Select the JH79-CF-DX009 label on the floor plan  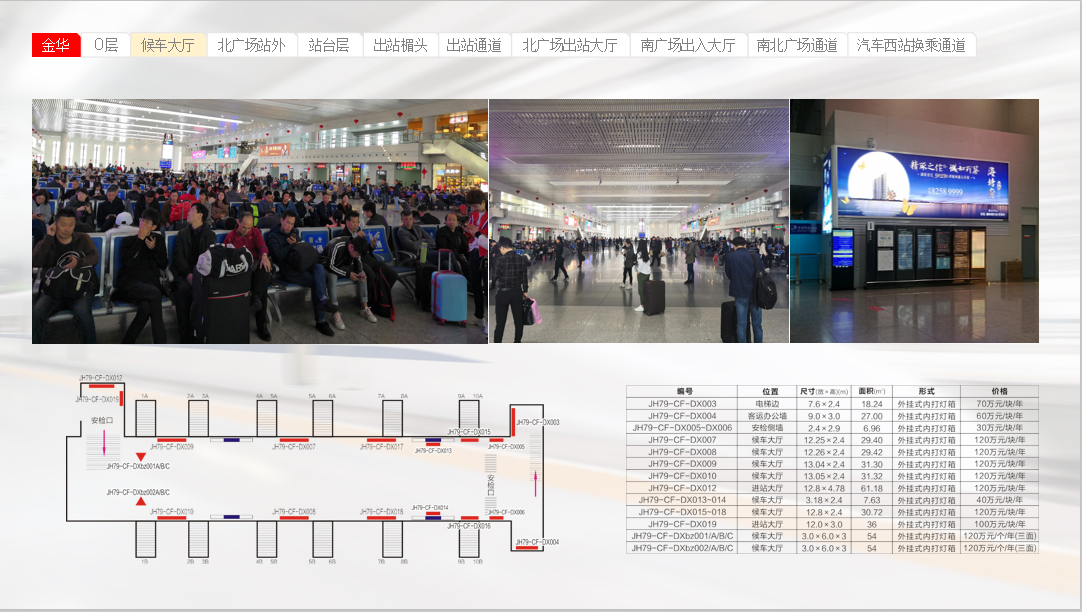tap(172, 447)
